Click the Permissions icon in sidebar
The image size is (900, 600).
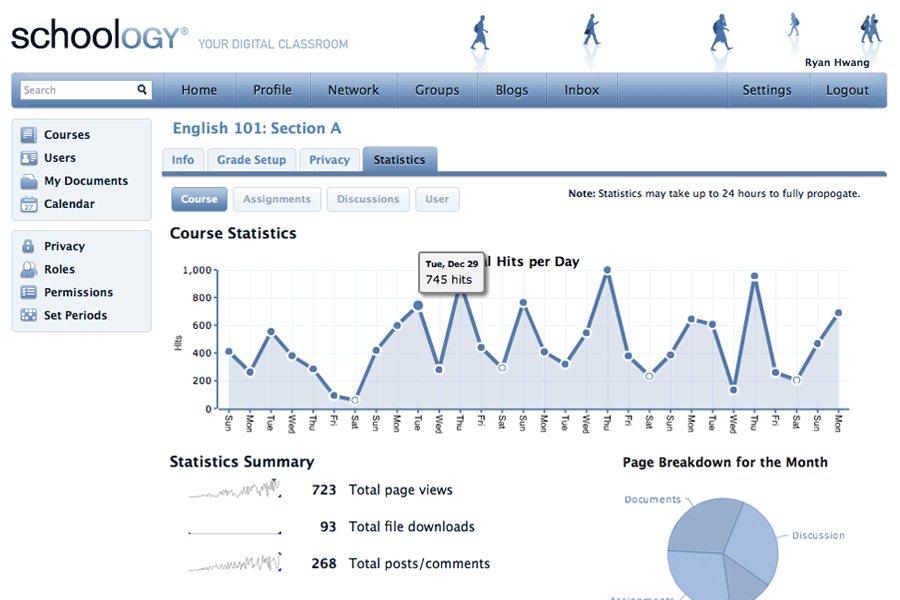click(x=28, y=292)
